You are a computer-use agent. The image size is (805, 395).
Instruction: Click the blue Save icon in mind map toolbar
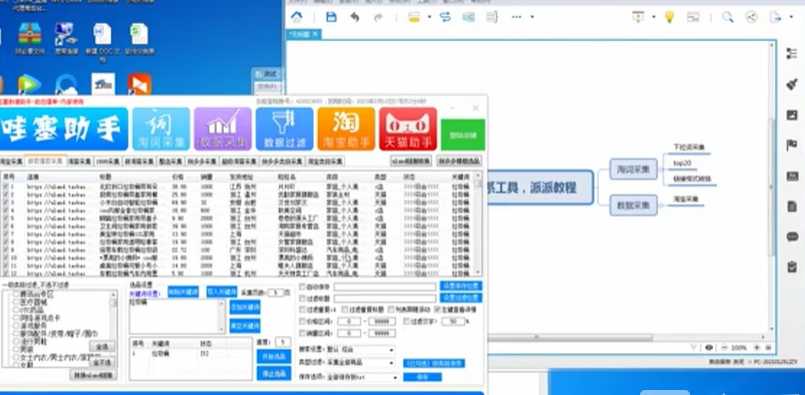pyautogui.click(x=331, y=17)
